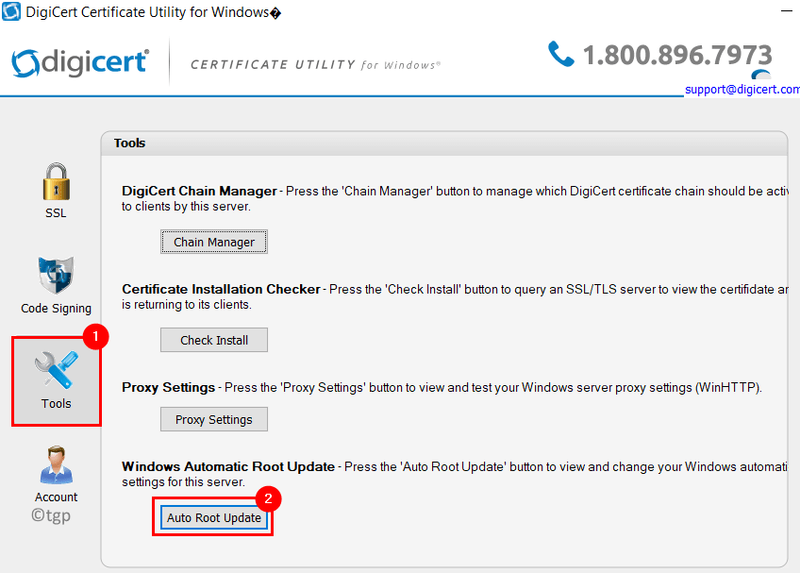Click the 'DigiCert Chain Manager' heading text
The image size is (800, 573).
point(199,191)
